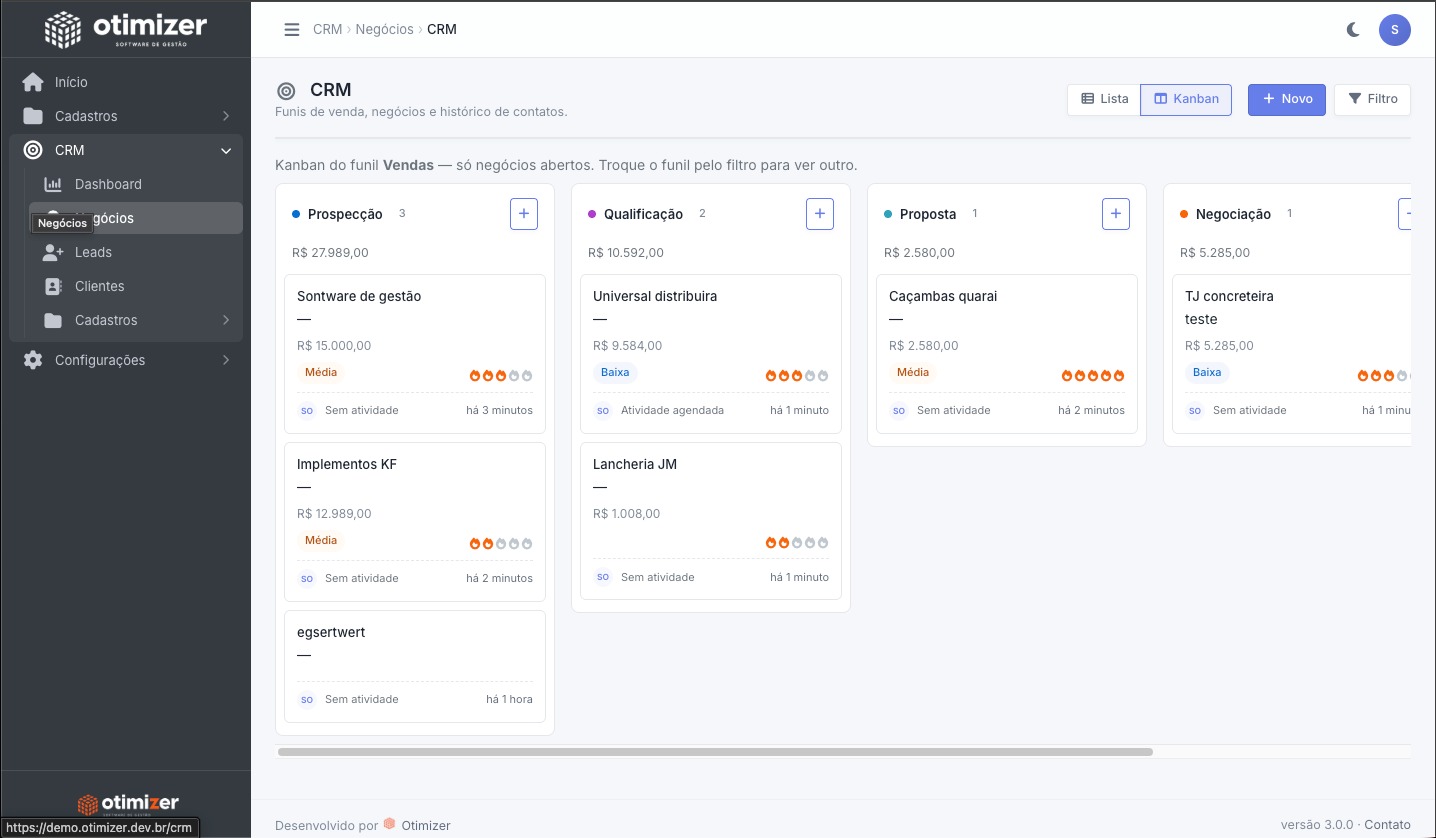The width and height of the screenshot is (1436, 838).
Task: Open the Filtro filter button
Action: pyautogui.click(x=1372, y=99)
